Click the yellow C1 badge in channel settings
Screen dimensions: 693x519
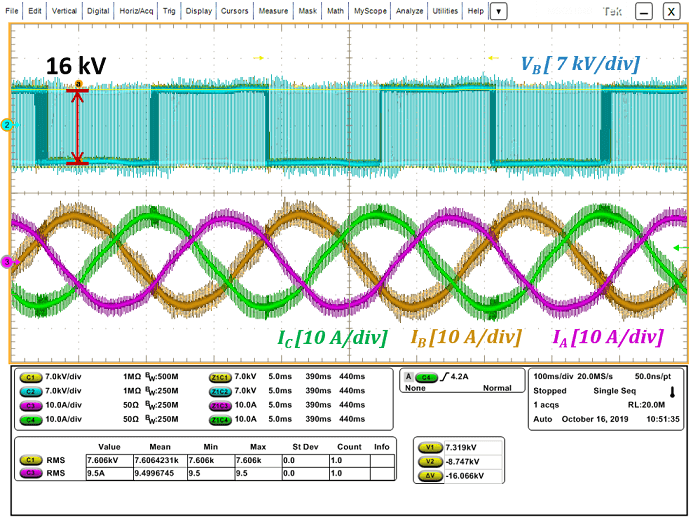29,376
